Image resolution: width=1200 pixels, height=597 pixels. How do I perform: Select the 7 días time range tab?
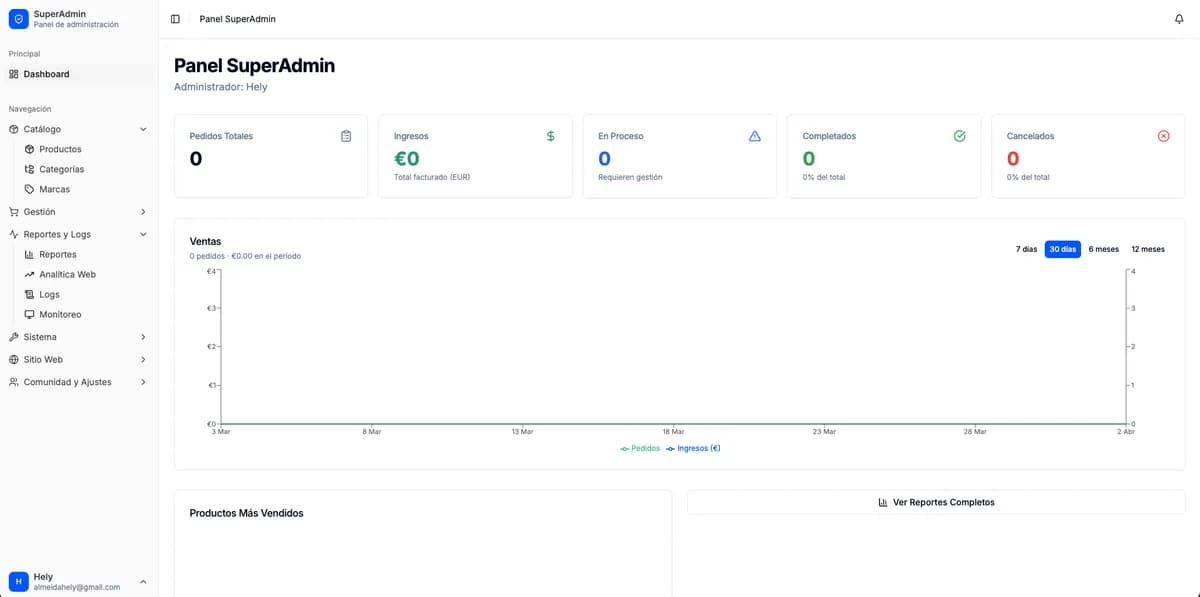pyautogui.click(x=1026, y=249)
